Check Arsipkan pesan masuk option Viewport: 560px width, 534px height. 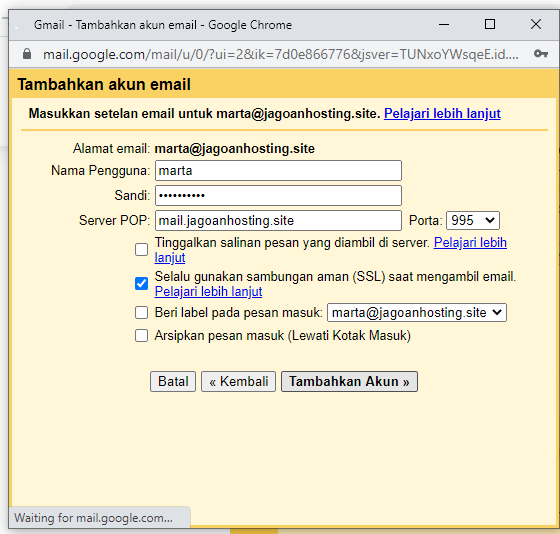pos(141,336)
